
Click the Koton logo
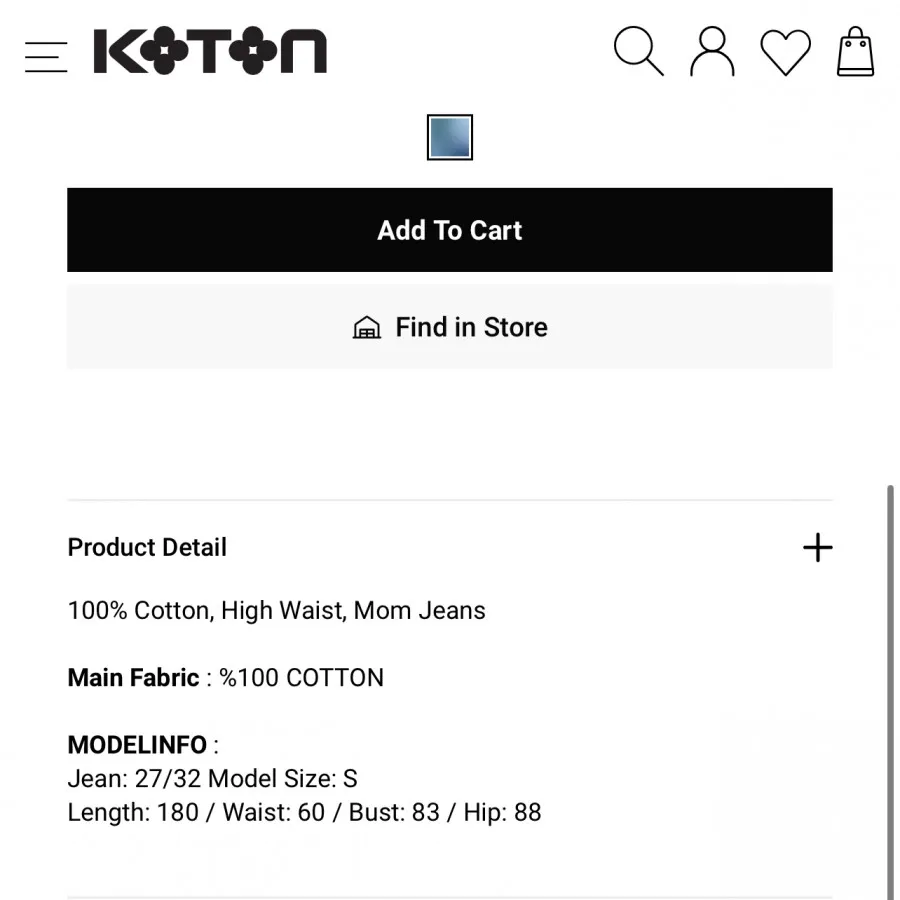[210, 52]
